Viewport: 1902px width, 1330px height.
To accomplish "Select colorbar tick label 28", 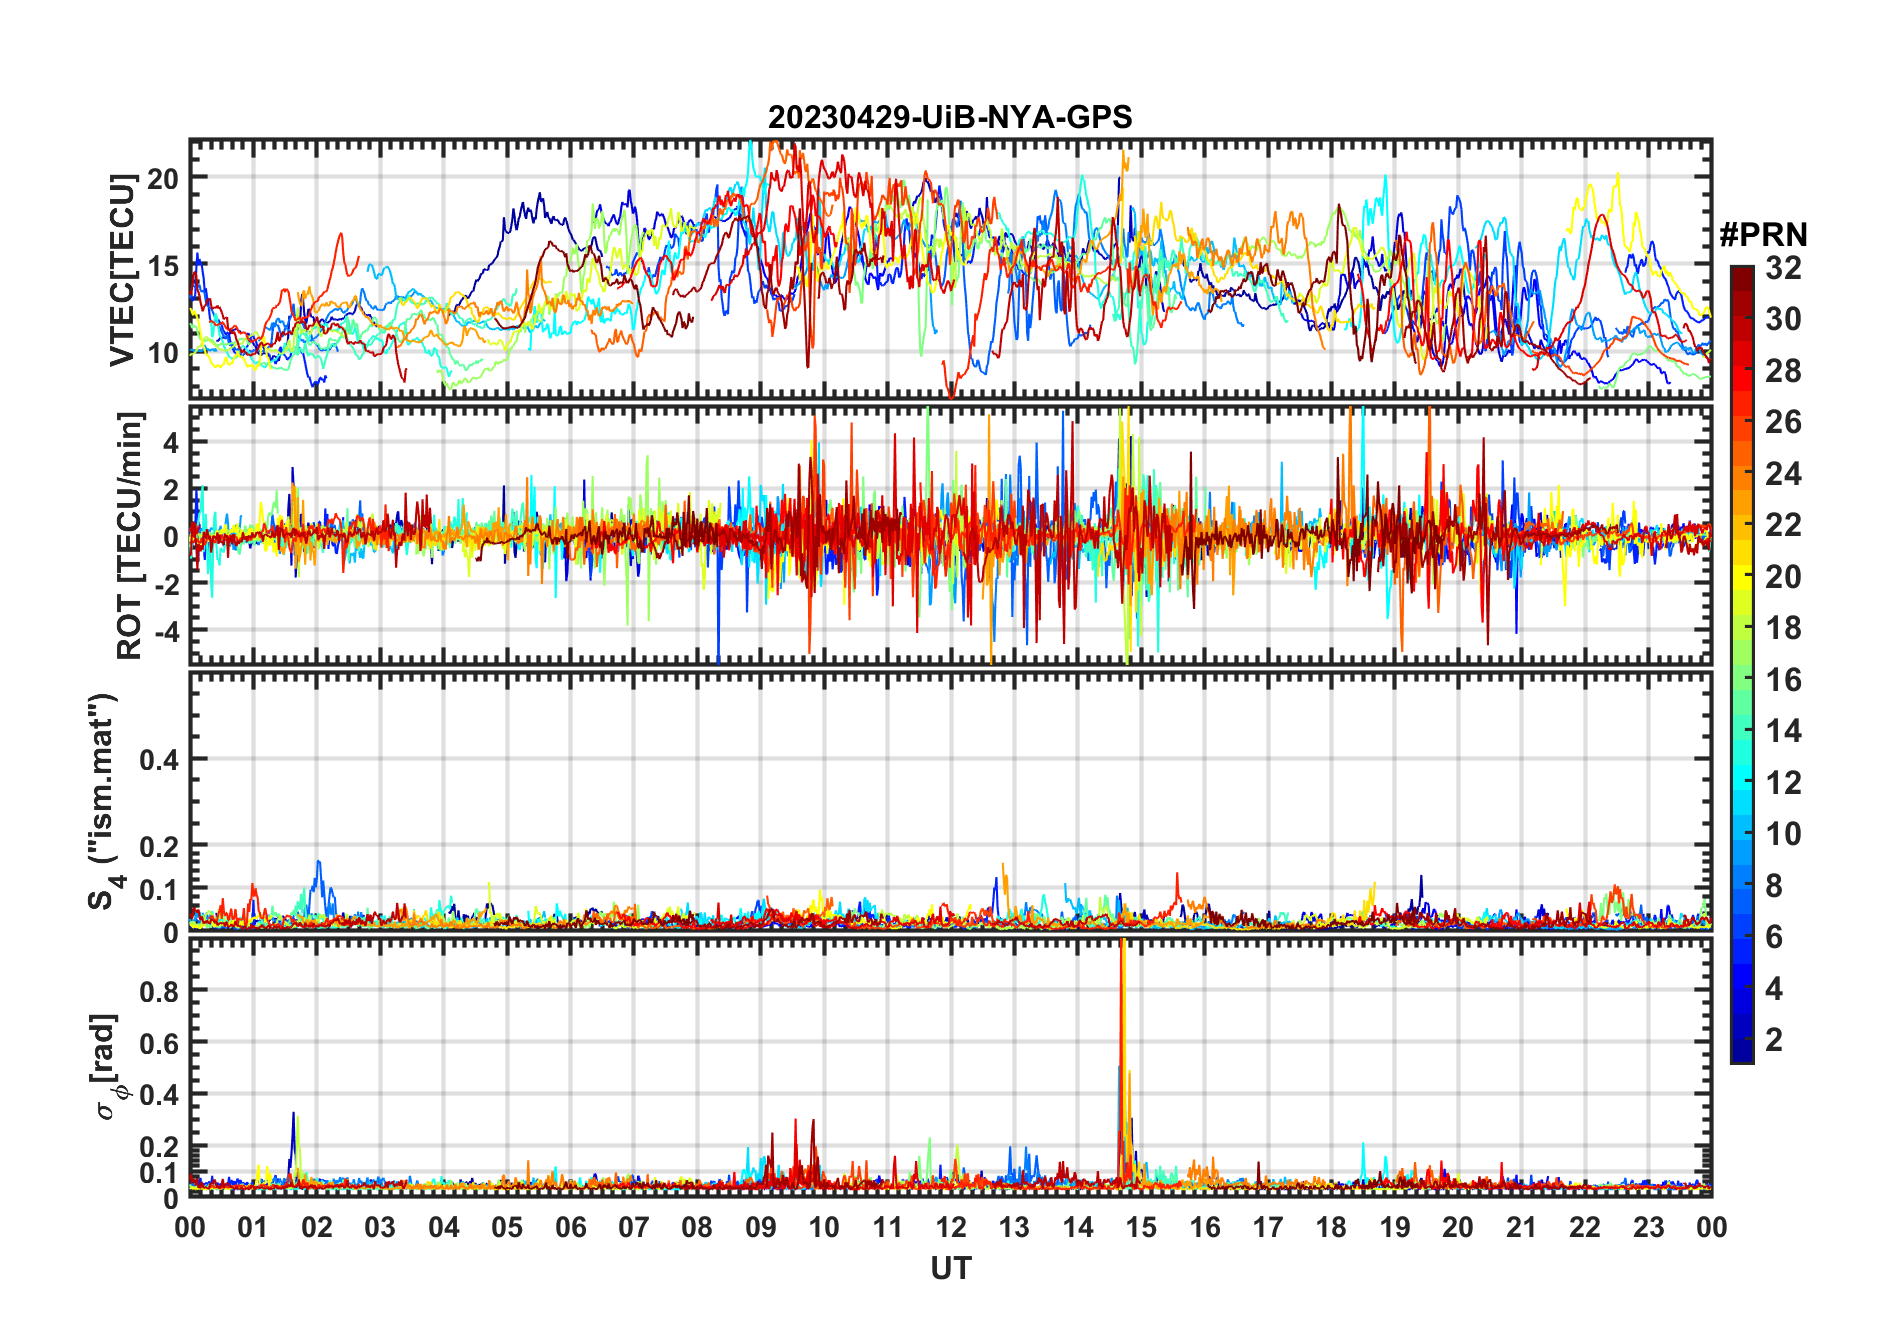I will tap(1783, 371).
